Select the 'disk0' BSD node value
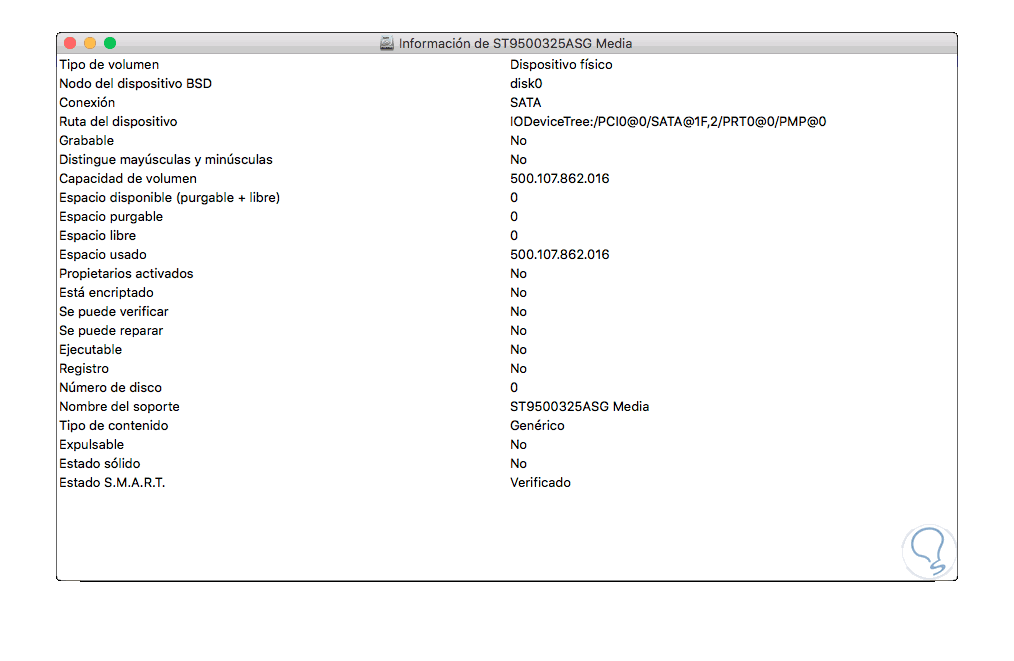The width and height of the screenshot is (1014, 661). 526,83
